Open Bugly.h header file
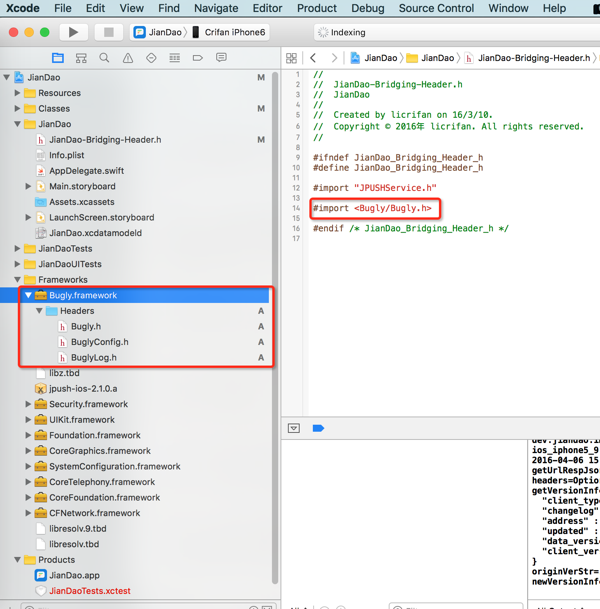Image resolution: width=600 pixels, height=609 pixels. click(x=86, y=326)
